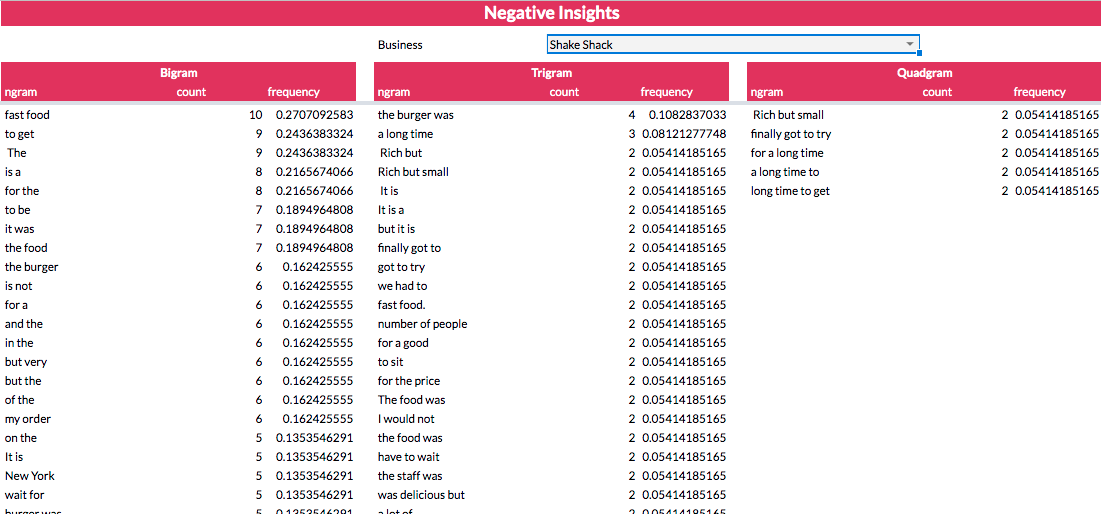
Task: Click the 'to sit' trigram cell
Action: click(x=390, y=362)
